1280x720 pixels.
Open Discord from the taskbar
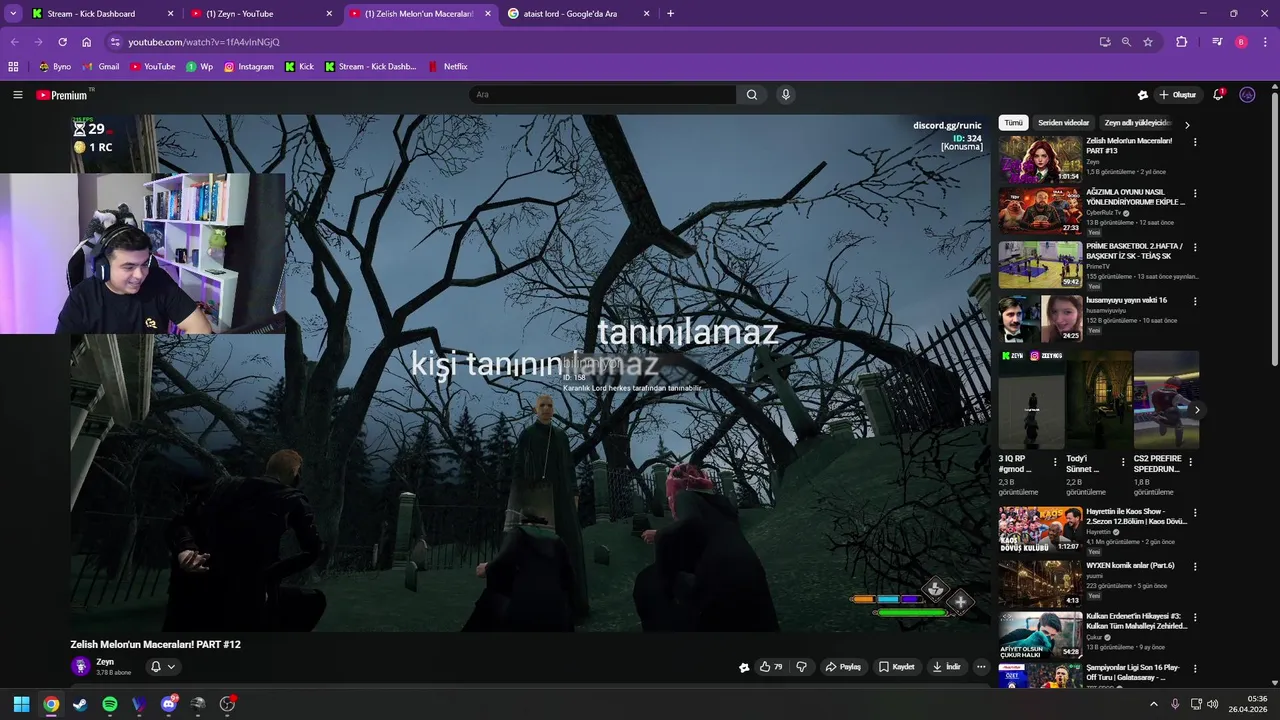tap(168, 704)
